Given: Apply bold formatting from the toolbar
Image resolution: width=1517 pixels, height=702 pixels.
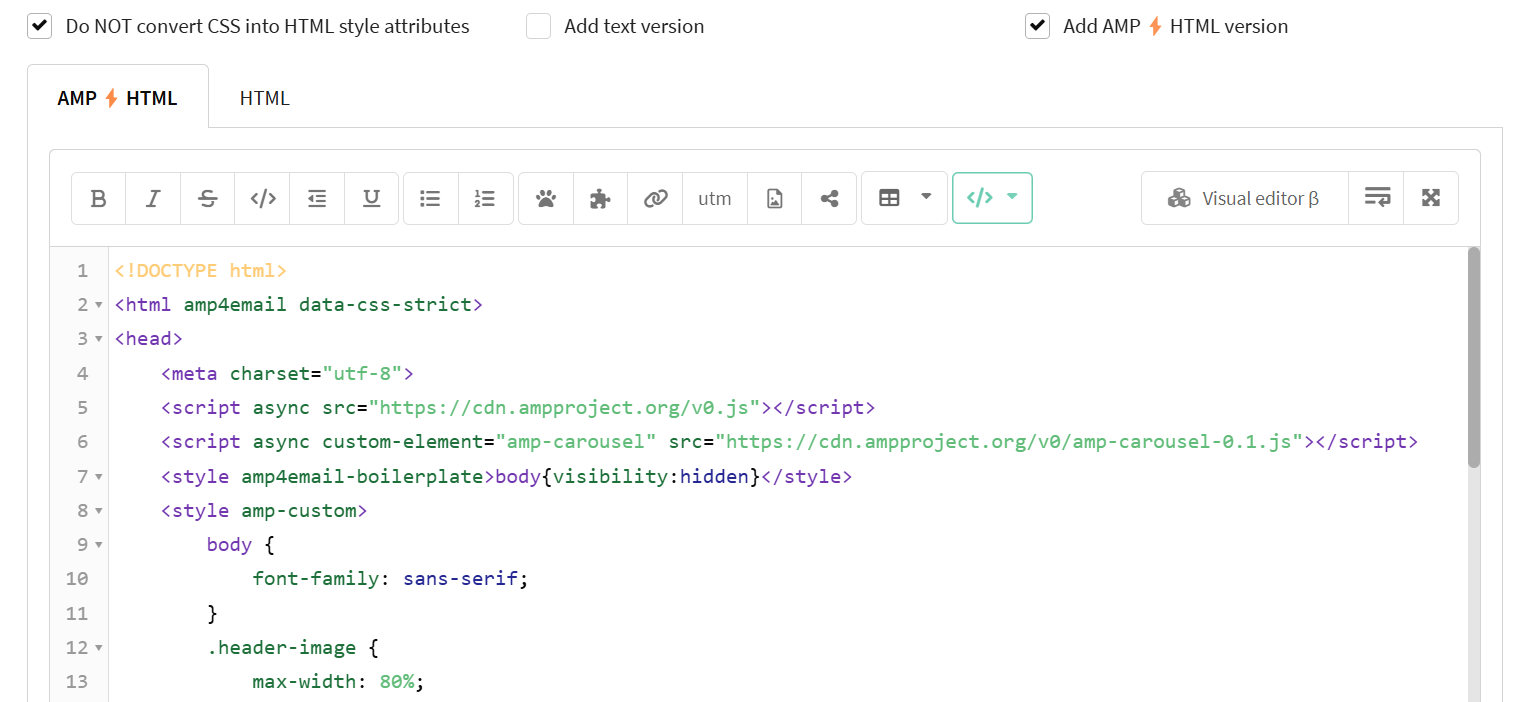Looking at the screenshot, I should (x=99, y=198).
